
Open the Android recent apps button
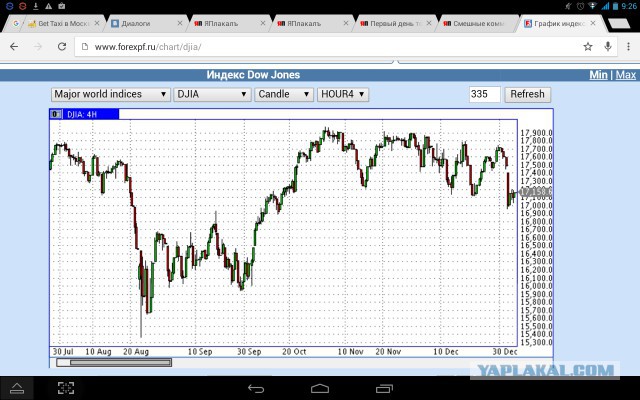tap(384, 388)
